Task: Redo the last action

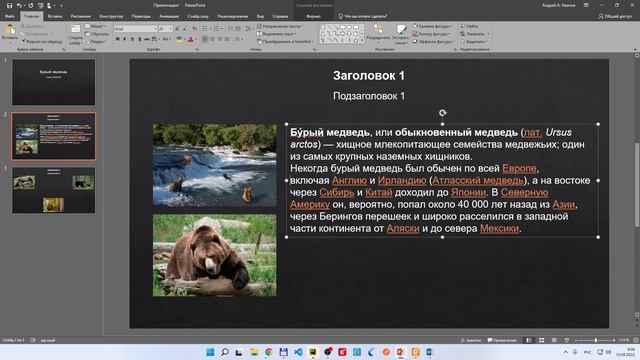Action: pos(31,5)
